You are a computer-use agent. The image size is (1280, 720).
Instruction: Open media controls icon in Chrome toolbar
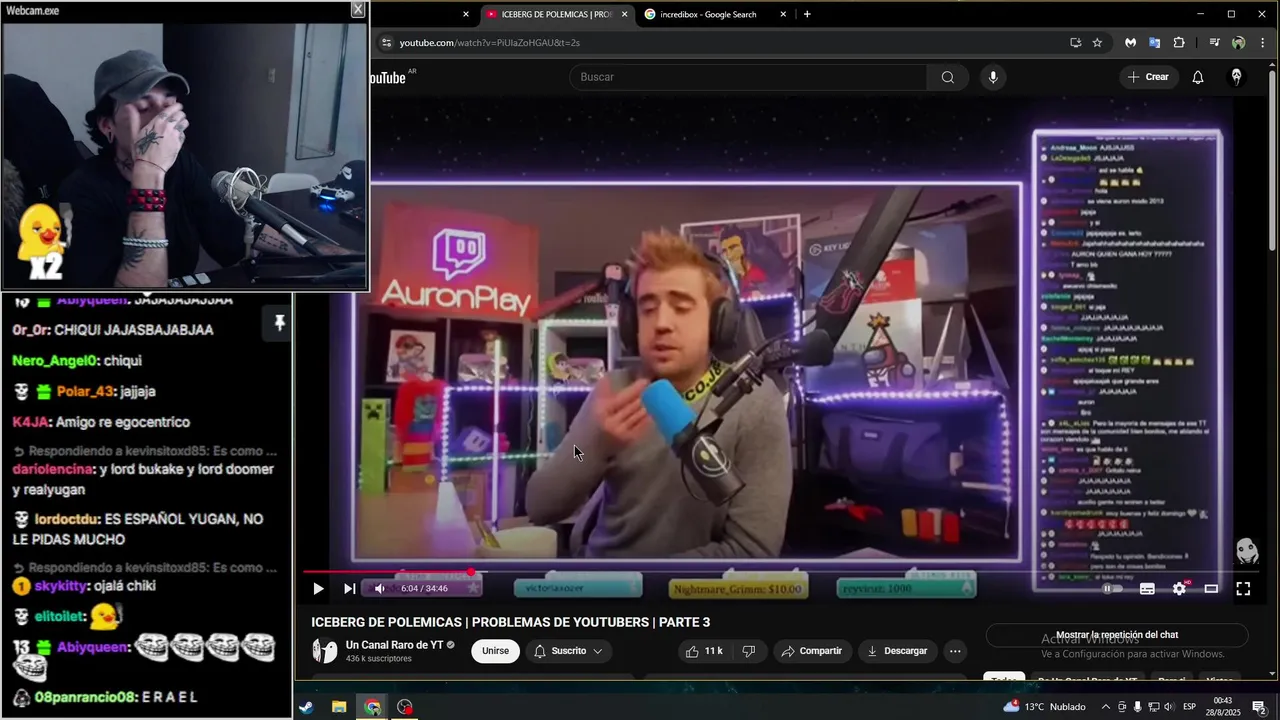(1214, 43)
